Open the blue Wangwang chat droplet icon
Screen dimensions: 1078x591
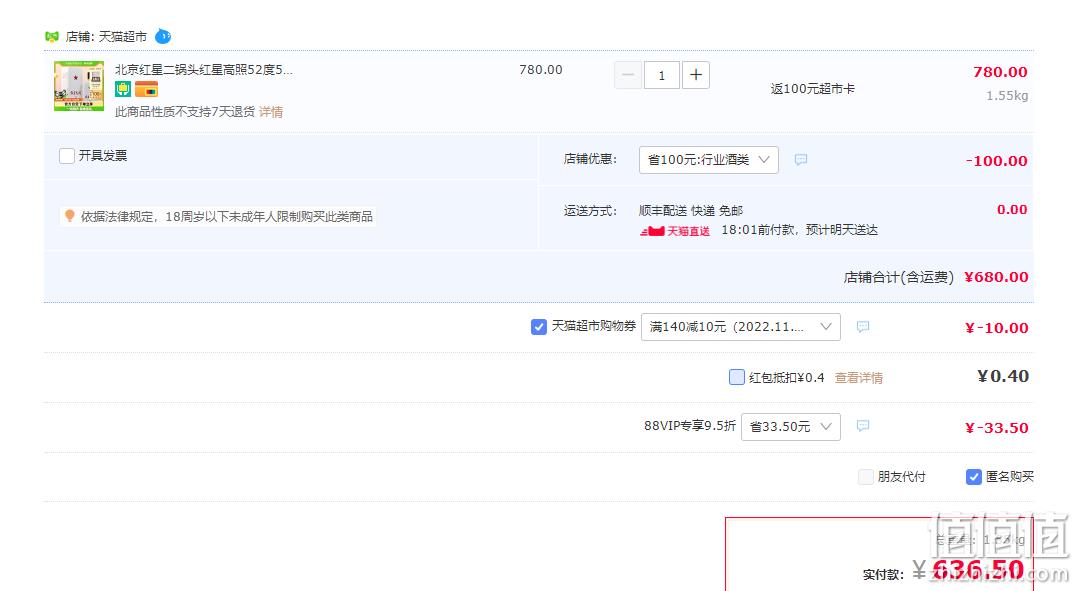[x=163, y=36]
